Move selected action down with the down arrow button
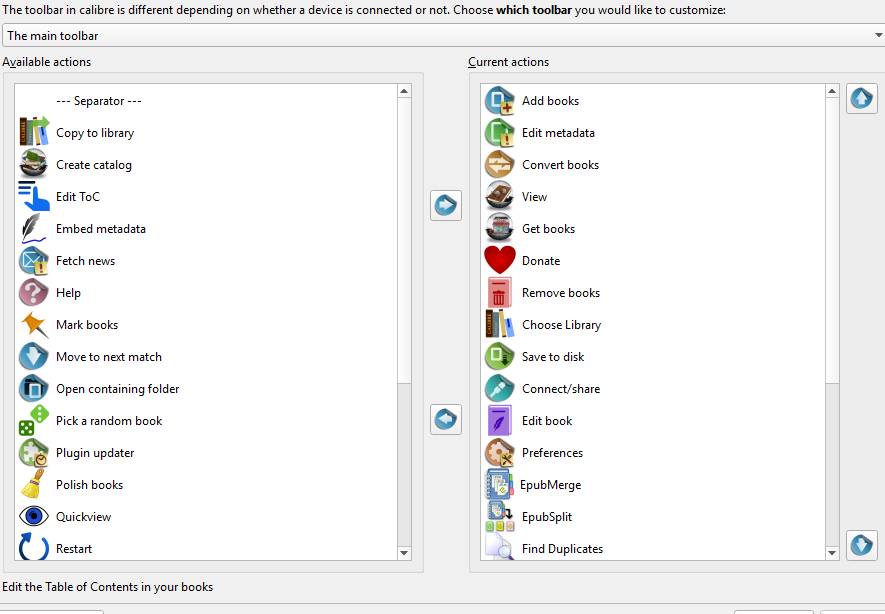This screenshot has width=885, height=614. tap(861, 545)
